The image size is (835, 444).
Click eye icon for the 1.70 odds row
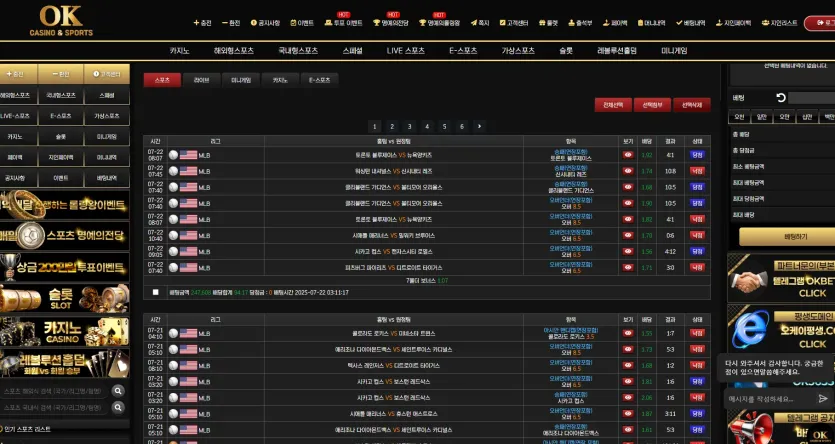pos(628,235)
